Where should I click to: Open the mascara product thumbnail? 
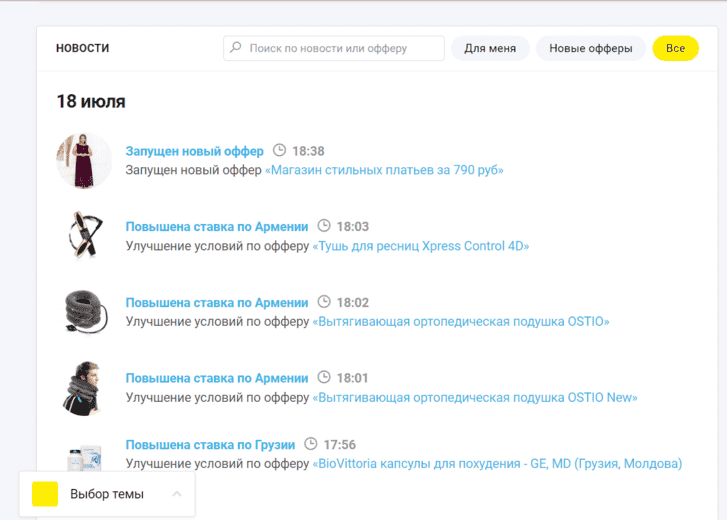[85, 235]
